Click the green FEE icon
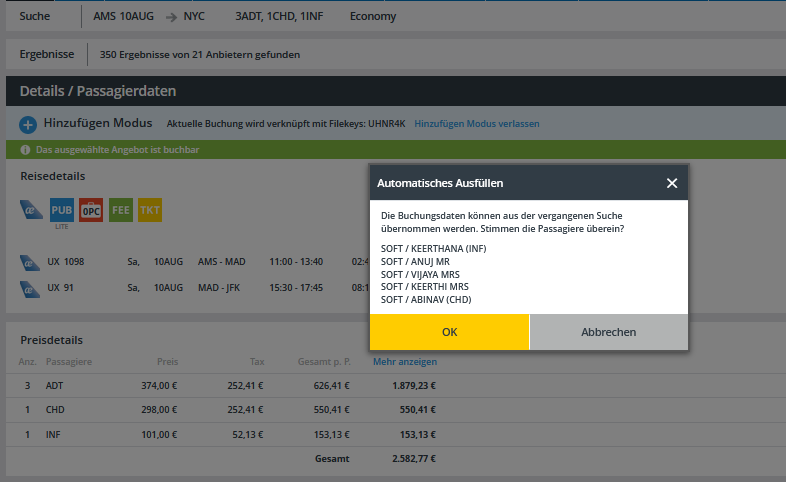Image resolution: width=786 pixels, height=482 pixels. tap(120, 210)
